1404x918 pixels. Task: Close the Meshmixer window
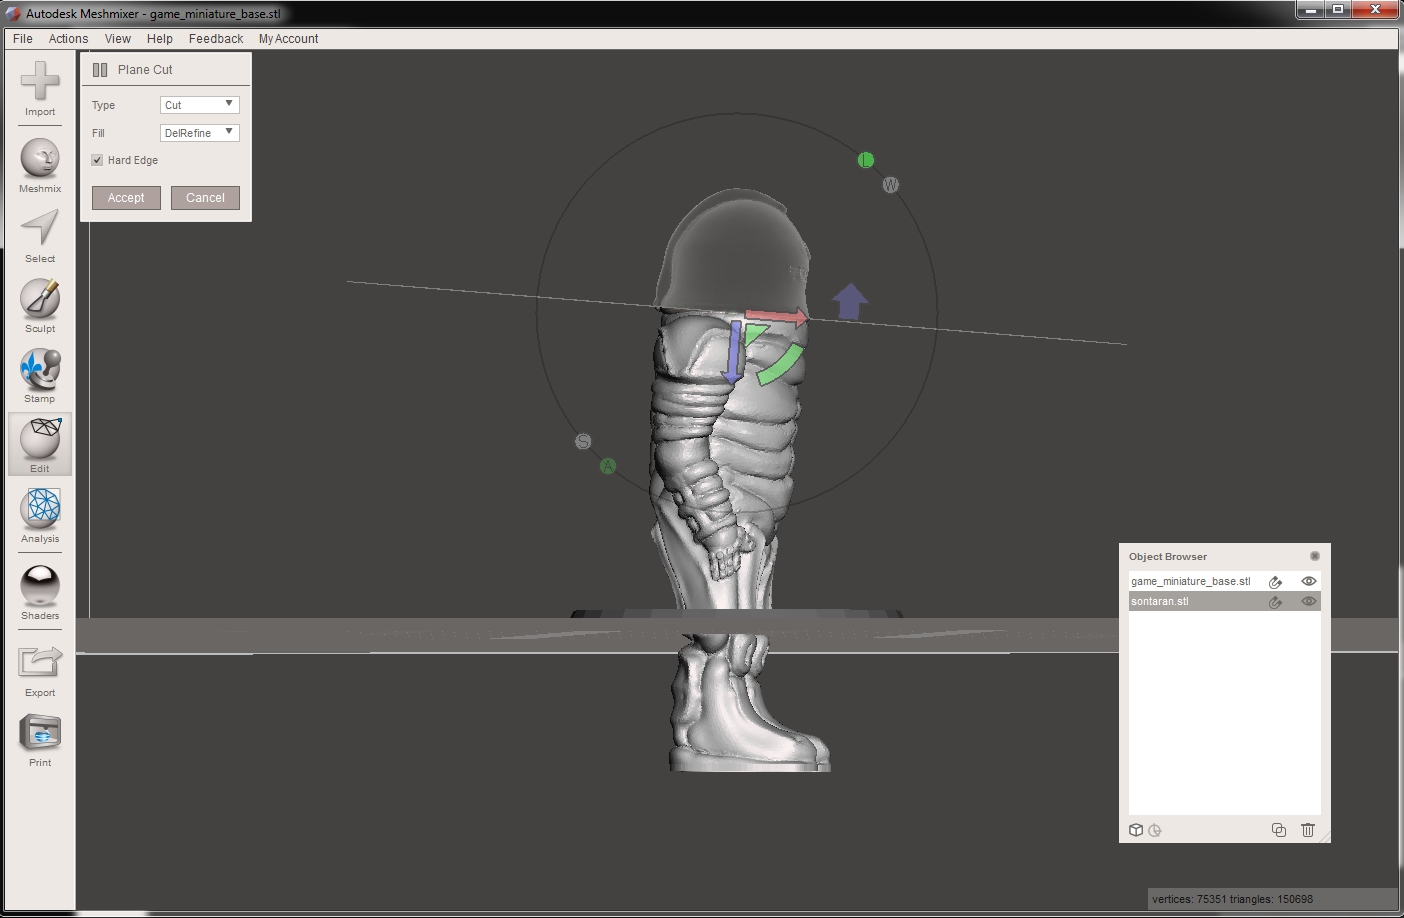coord(1376,10)
